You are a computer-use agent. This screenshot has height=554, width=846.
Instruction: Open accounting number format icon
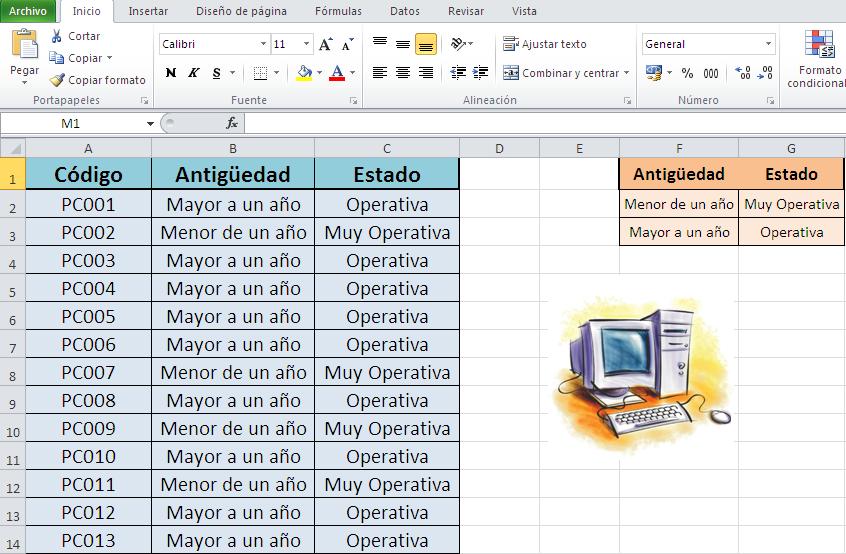pyautogui.click(x=654, y=73)
